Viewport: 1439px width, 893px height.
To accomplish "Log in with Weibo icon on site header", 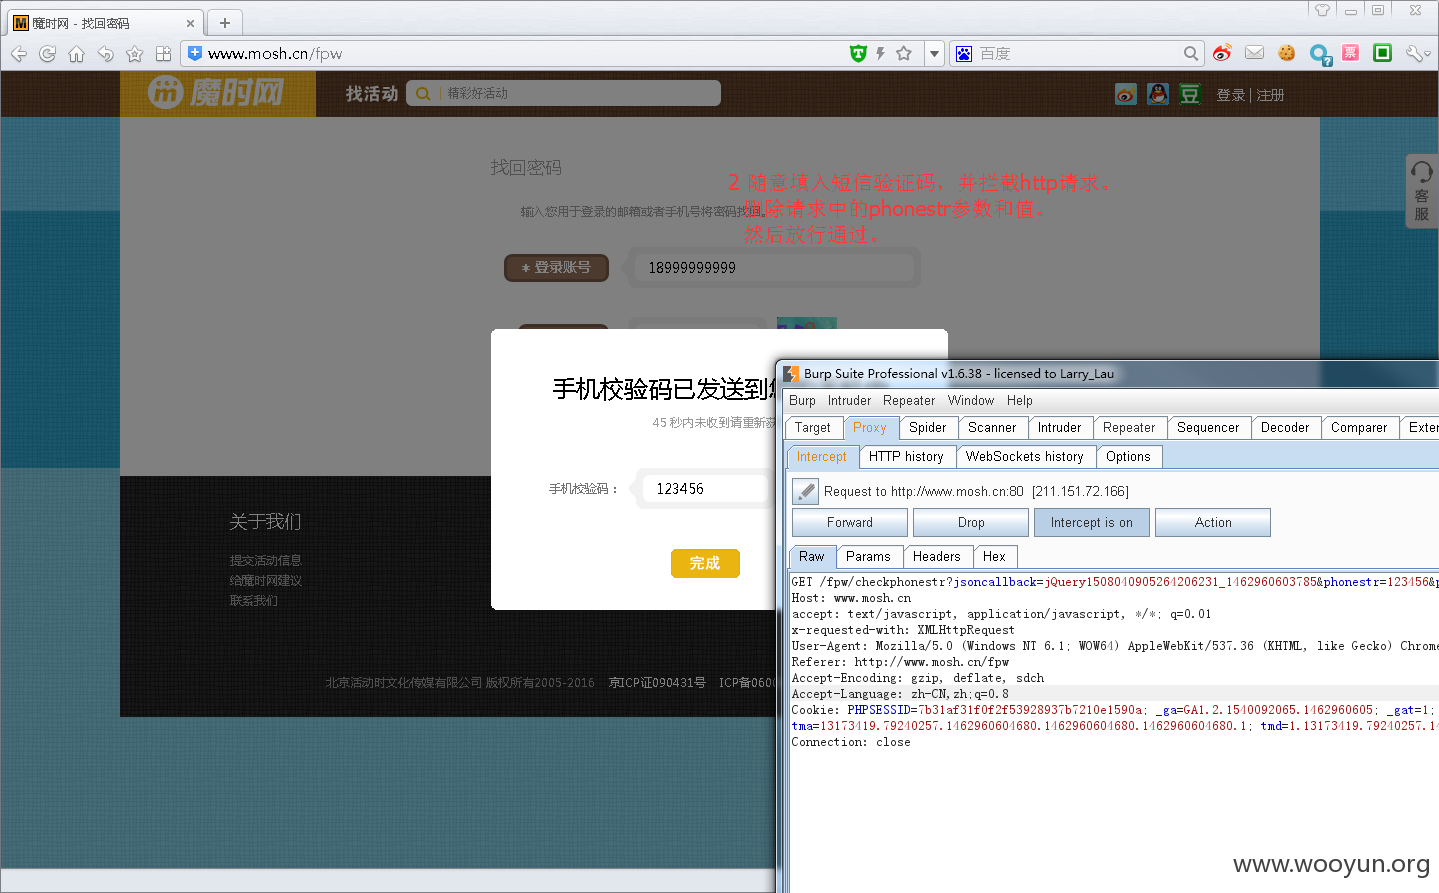I will (1126, 94).
